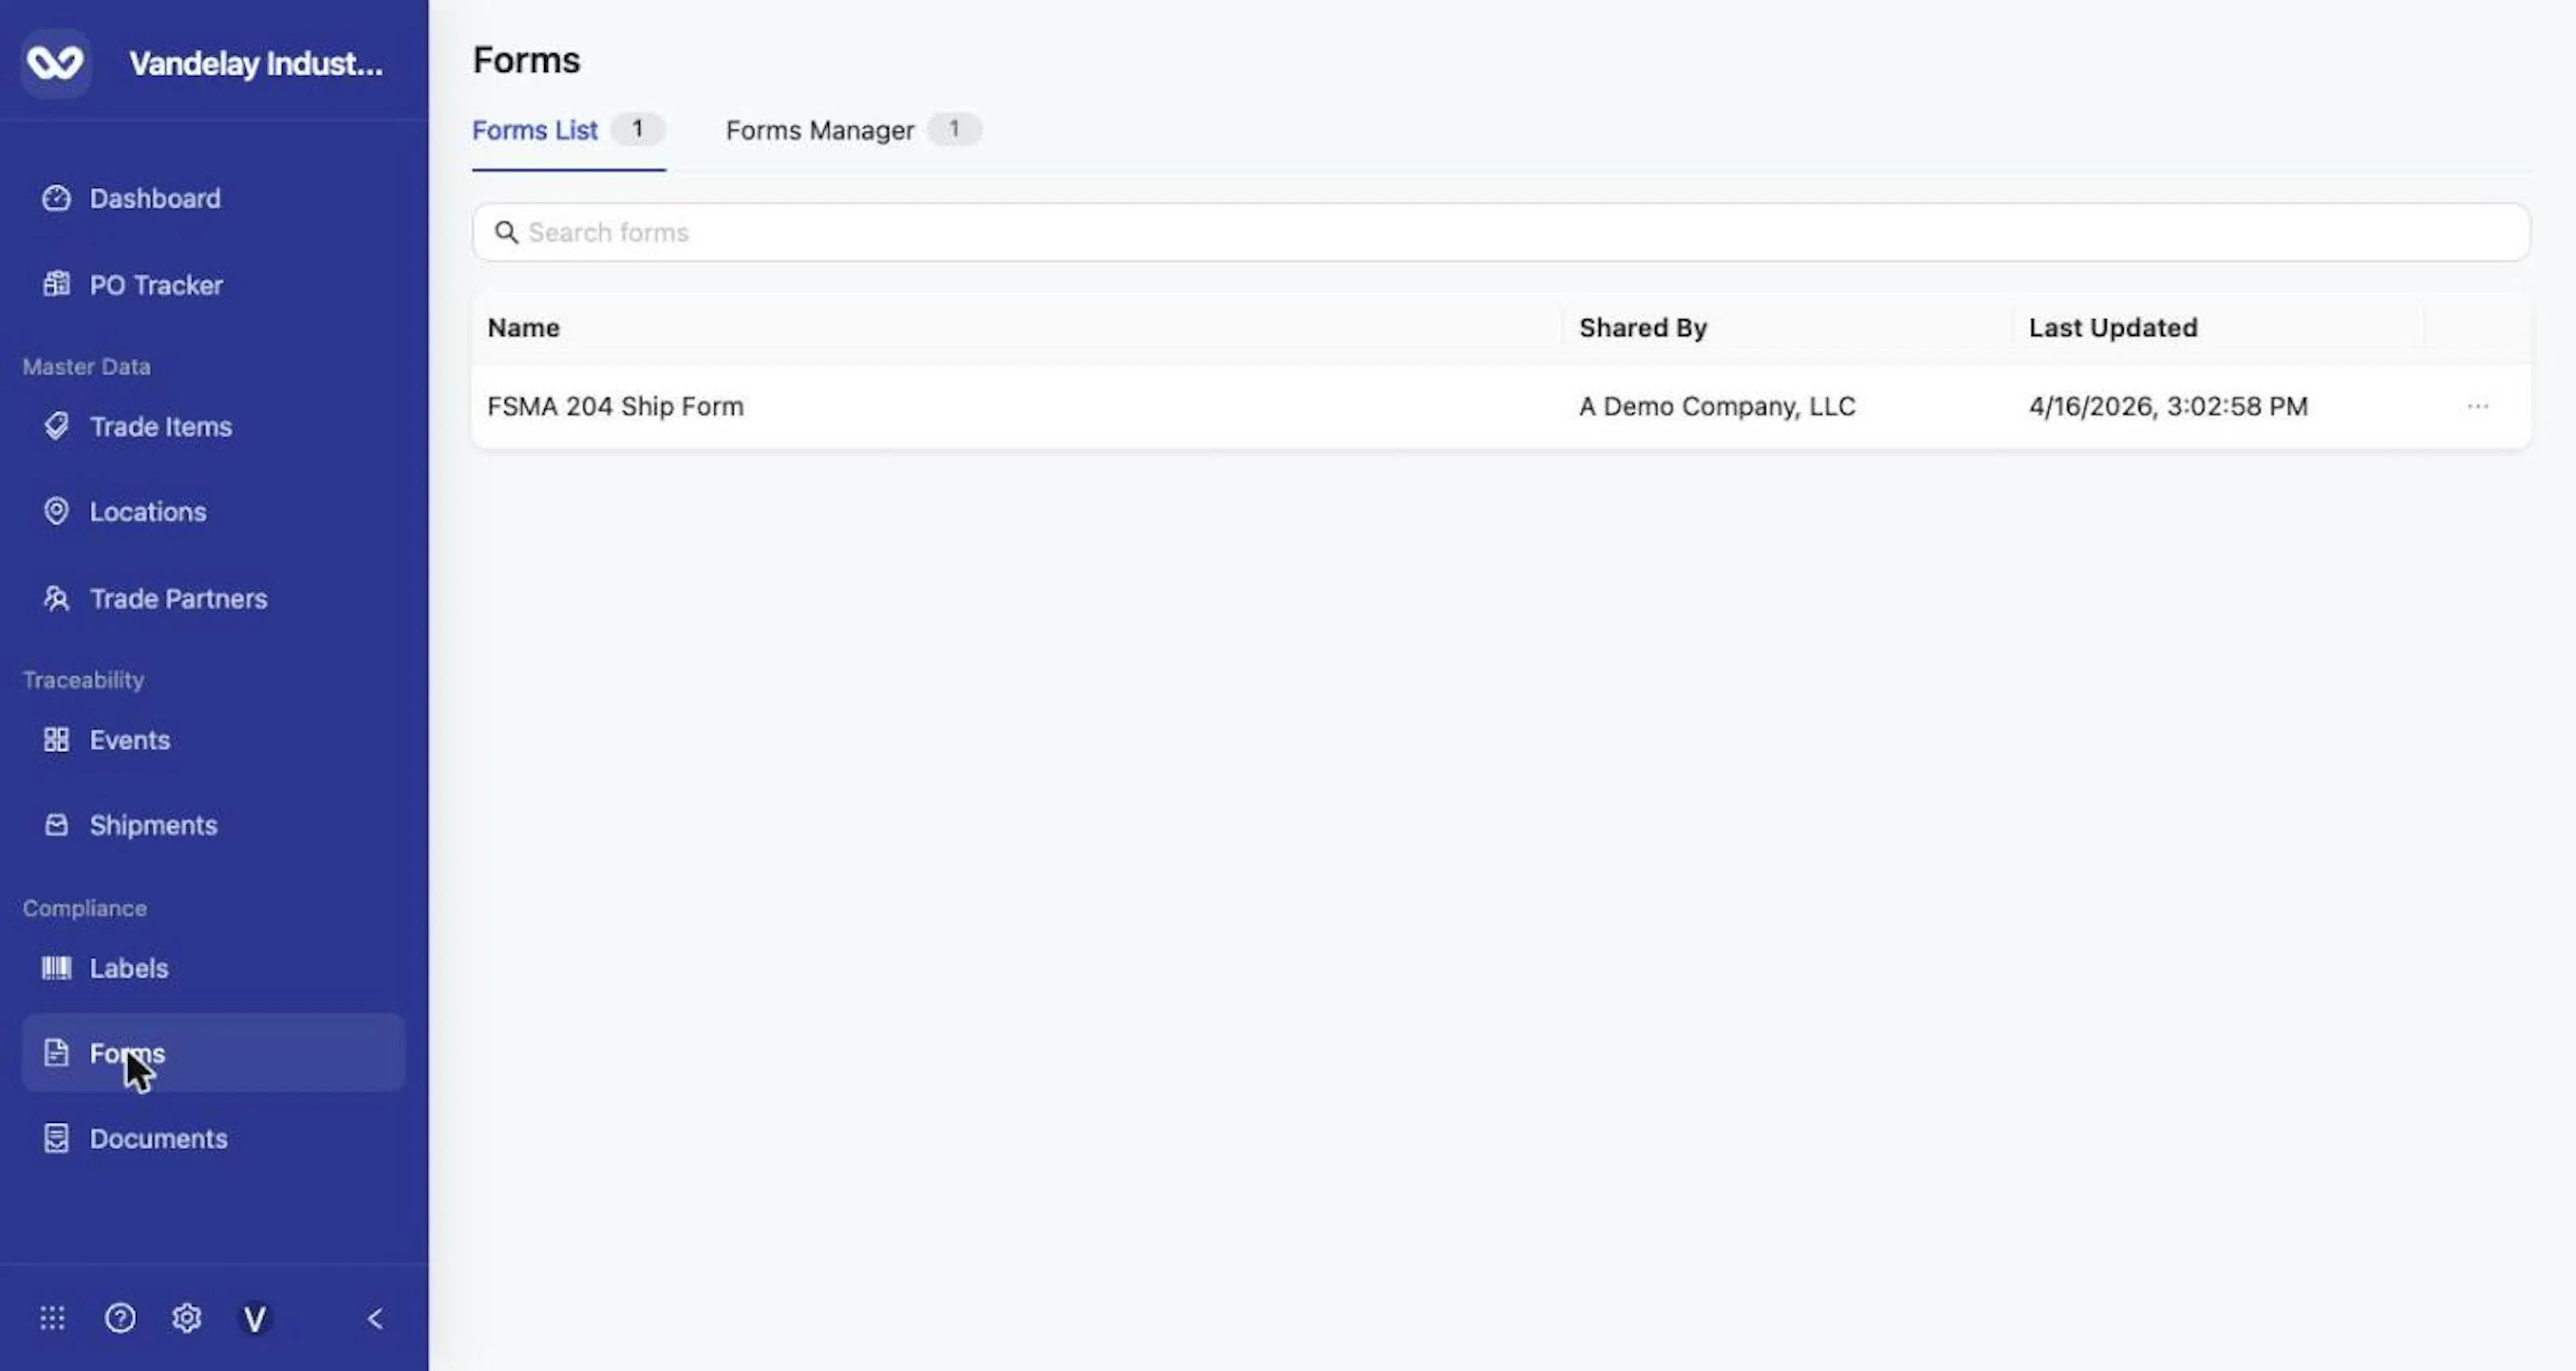Click the PO Tracker icon
The width and height of the screenshot is (2576, 1371).
pos(57,284)
